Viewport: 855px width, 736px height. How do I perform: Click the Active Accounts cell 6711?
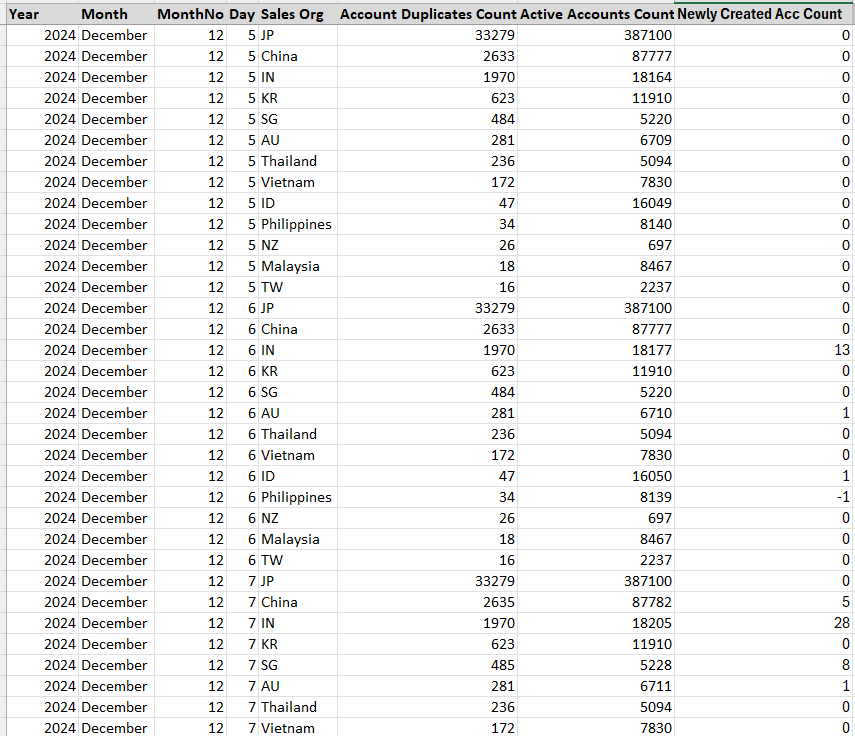point(596,686)
